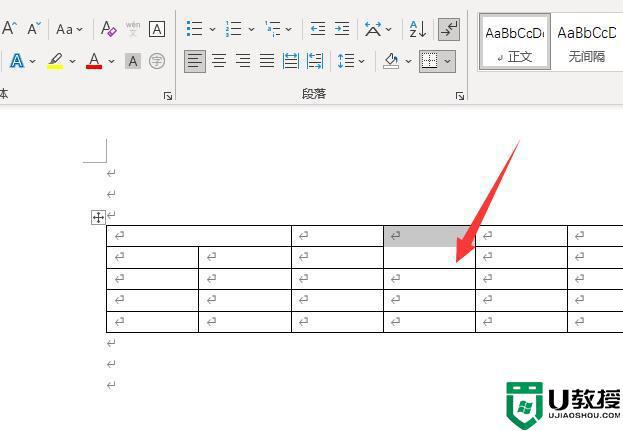Viewport: 623px width, 431px height.
Task: Open the Bullets library dropdown arrow
Action: [212, 29]
